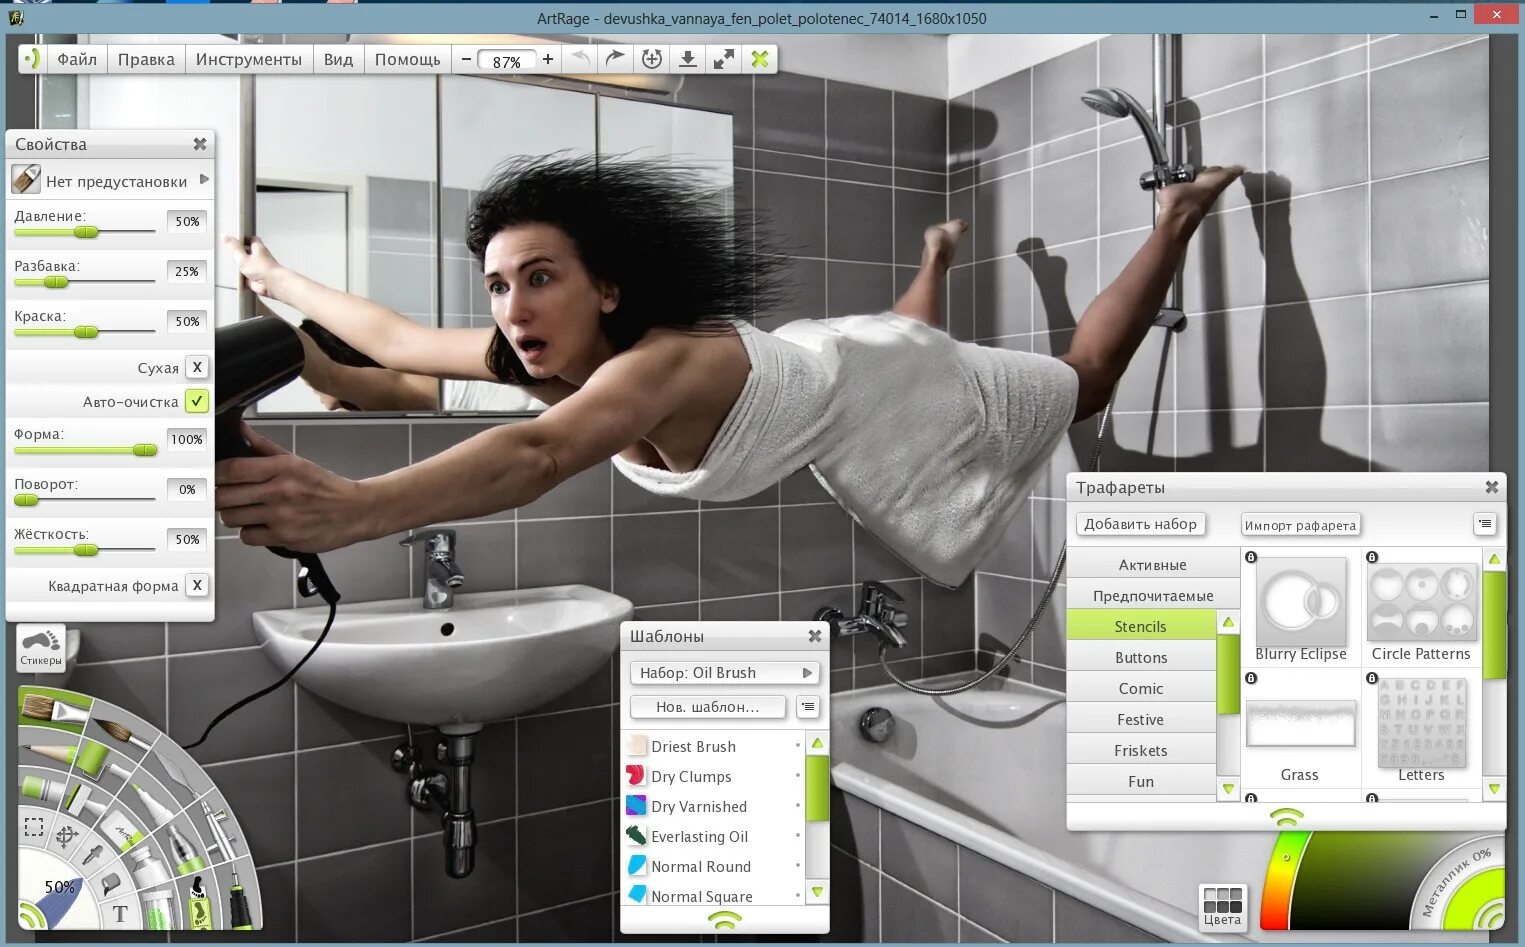Screen dimensions: 1525x947
Task: Toggle lock on Grass stencil
Action: [1251, 678]
